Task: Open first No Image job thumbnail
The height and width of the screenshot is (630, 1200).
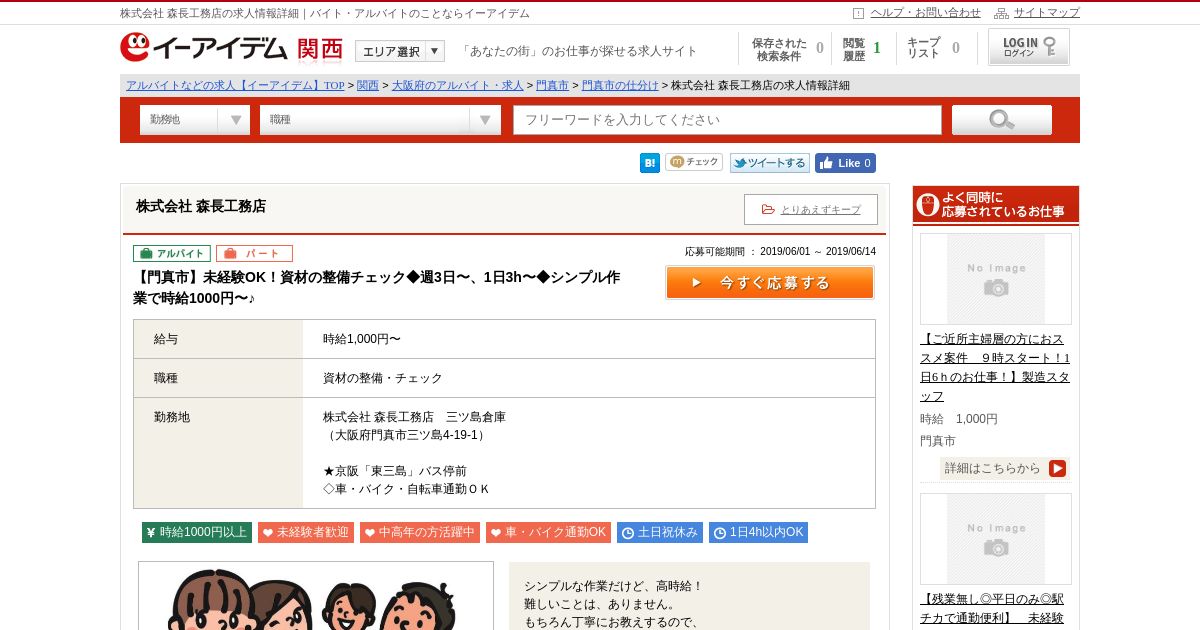Action: click(996, 279)
